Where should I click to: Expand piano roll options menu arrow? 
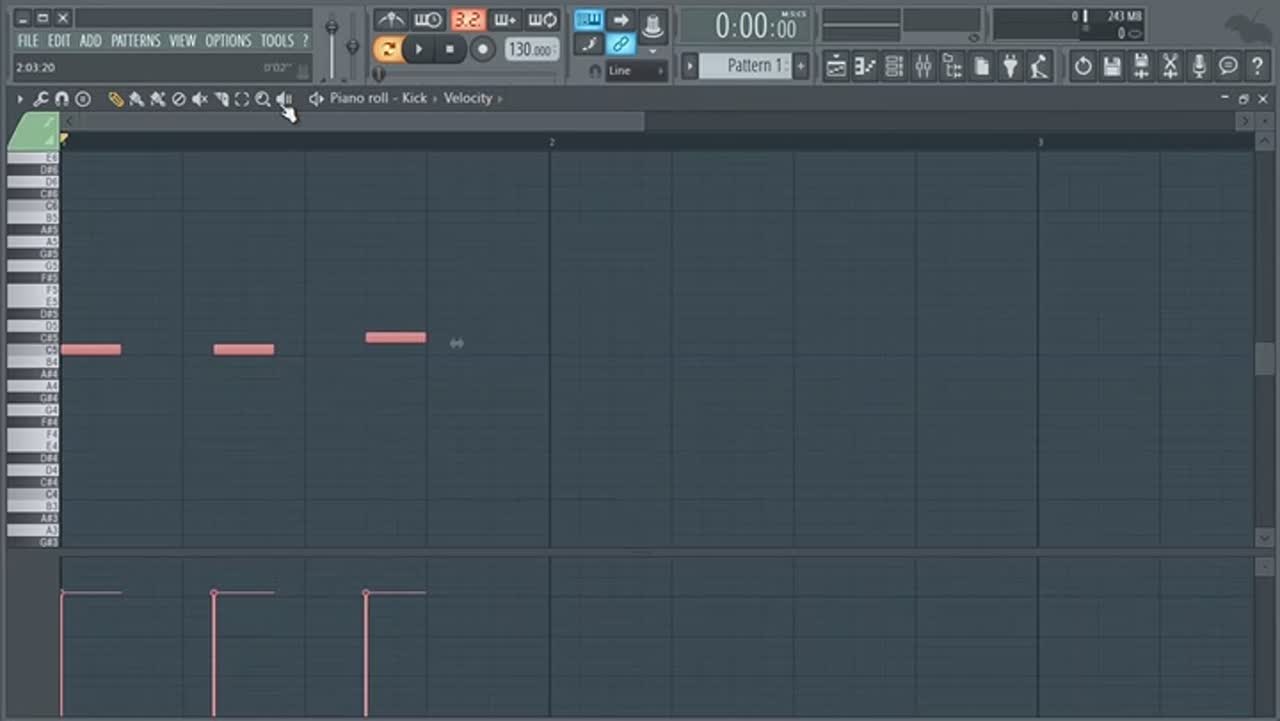pyautogui.click(x=20, y=99)
